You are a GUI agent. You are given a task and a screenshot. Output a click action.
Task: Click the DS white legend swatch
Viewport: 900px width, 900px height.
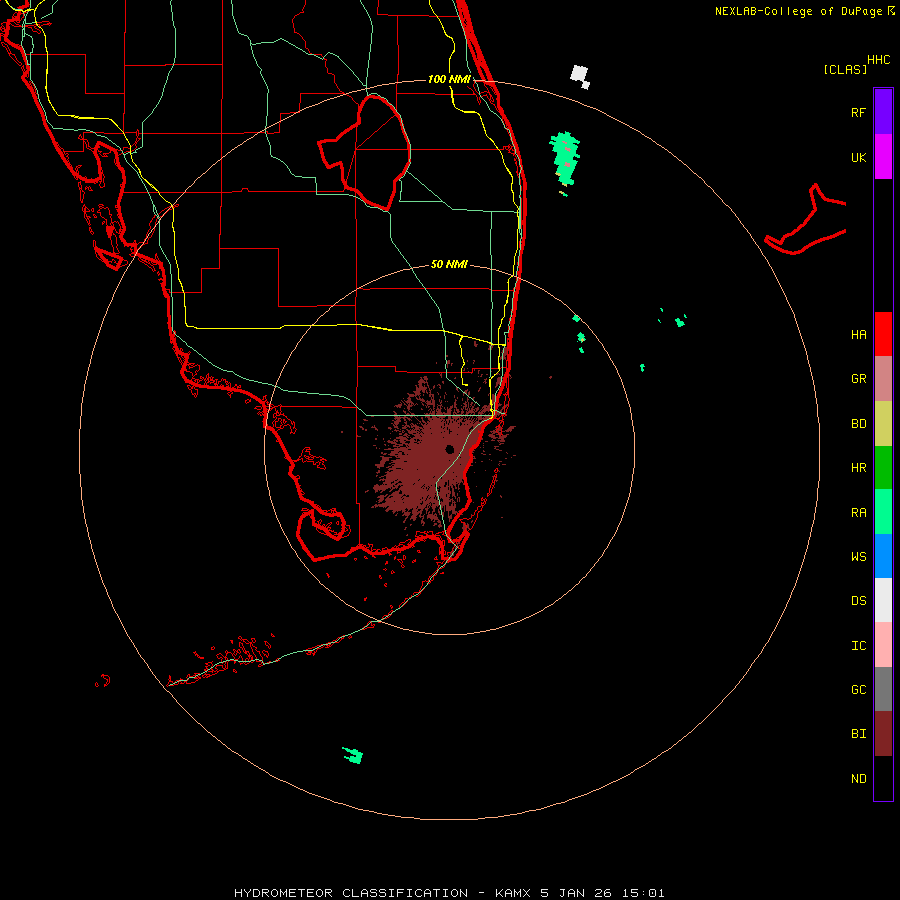883,600
